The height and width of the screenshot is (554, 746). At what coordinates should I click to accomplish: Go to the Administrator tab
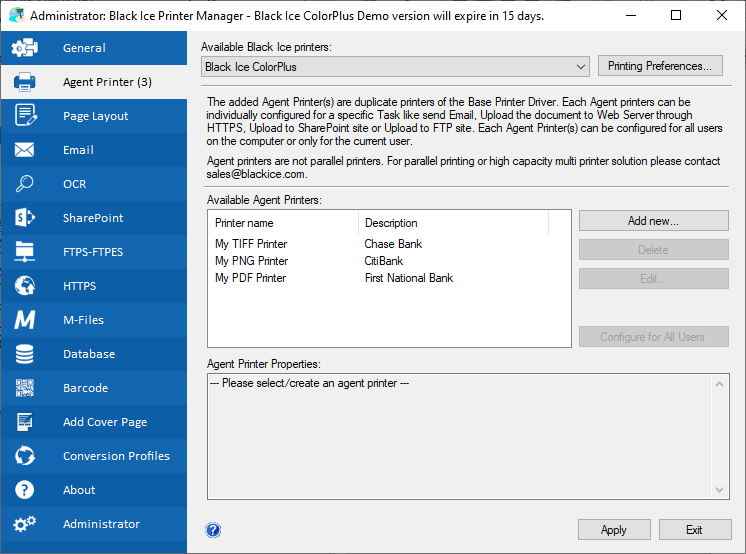pyautogui.click(x=101, y=524)
